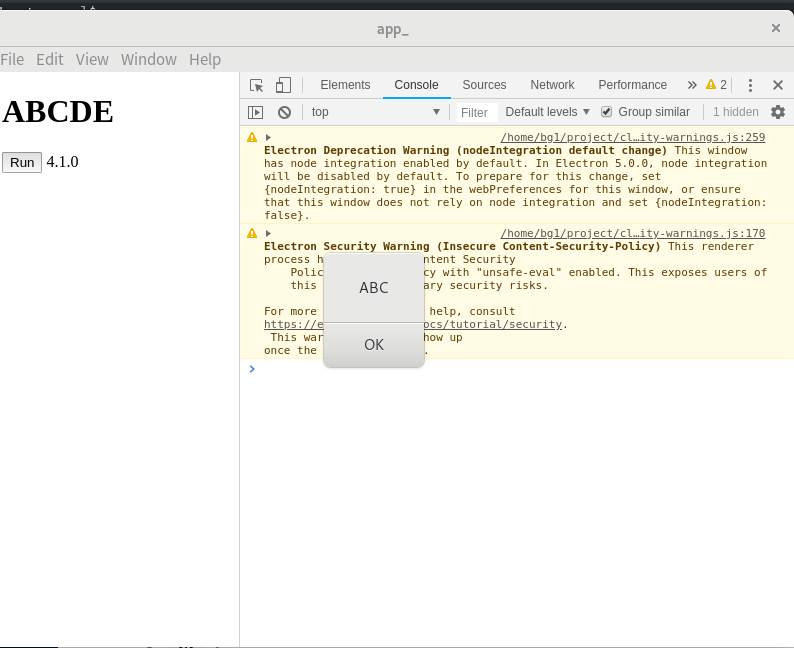794x648 pixels.
Task: Switch to the Elements tab
Action: click(x=345, y=85)
